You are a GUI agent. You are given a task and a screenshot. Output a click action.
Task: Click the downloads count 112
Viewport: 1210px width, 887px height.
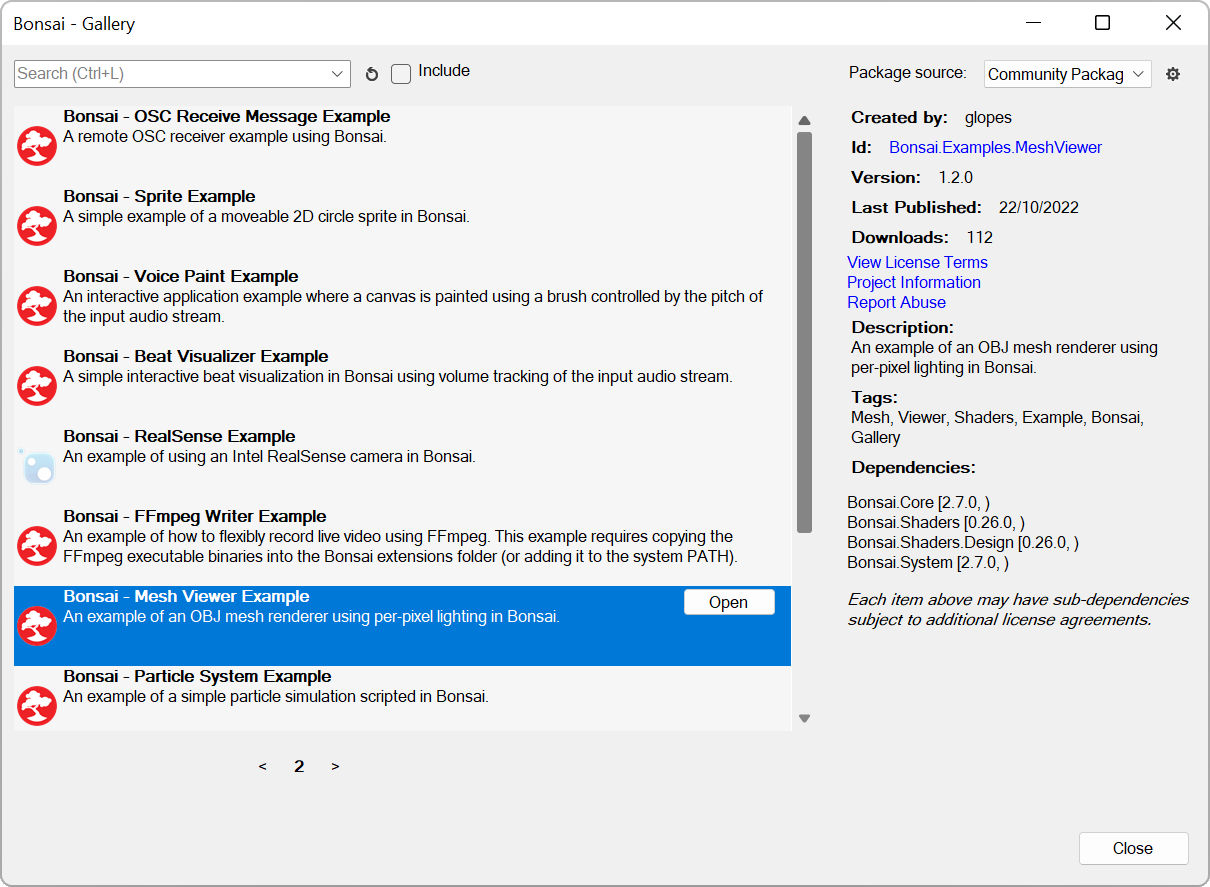point(980,238)
